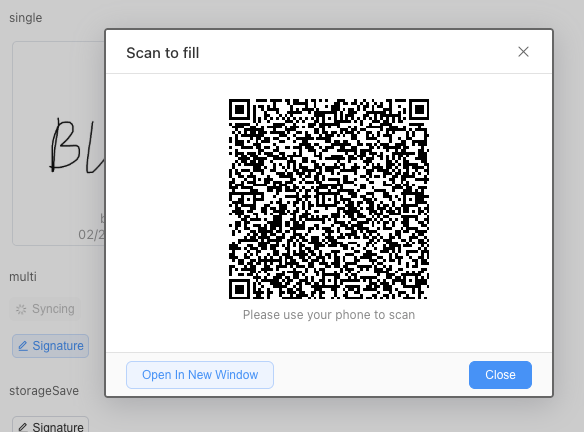
Task: Select the handwritten signature preview under single
Action: (77, 146)
